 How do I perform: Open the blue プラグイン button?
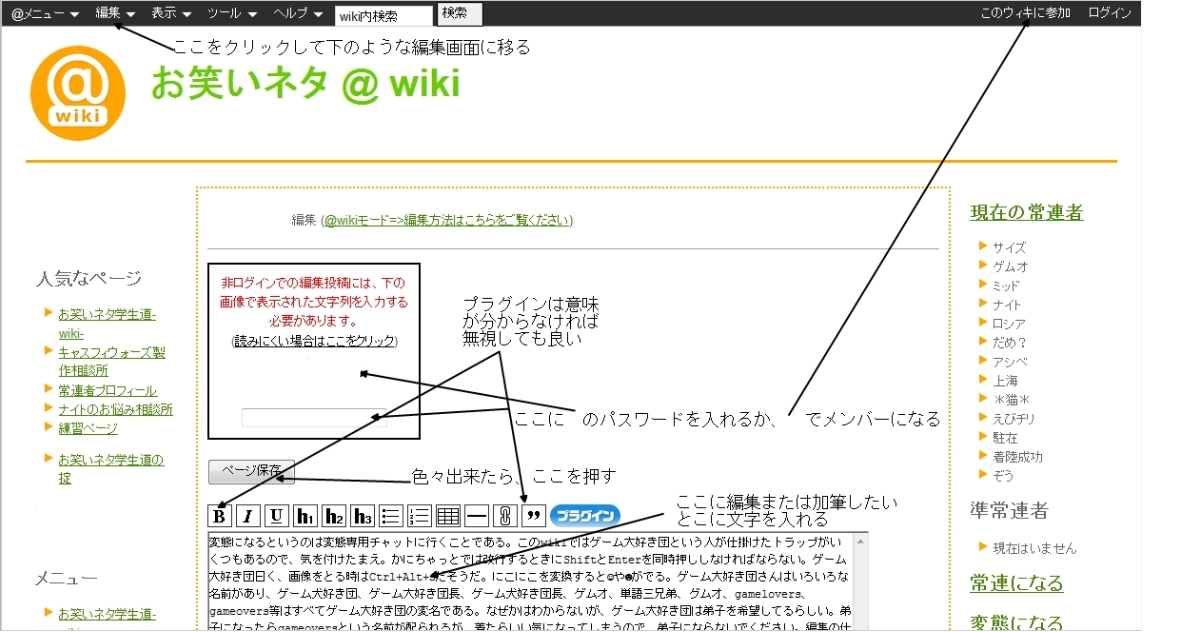(585, 516)
